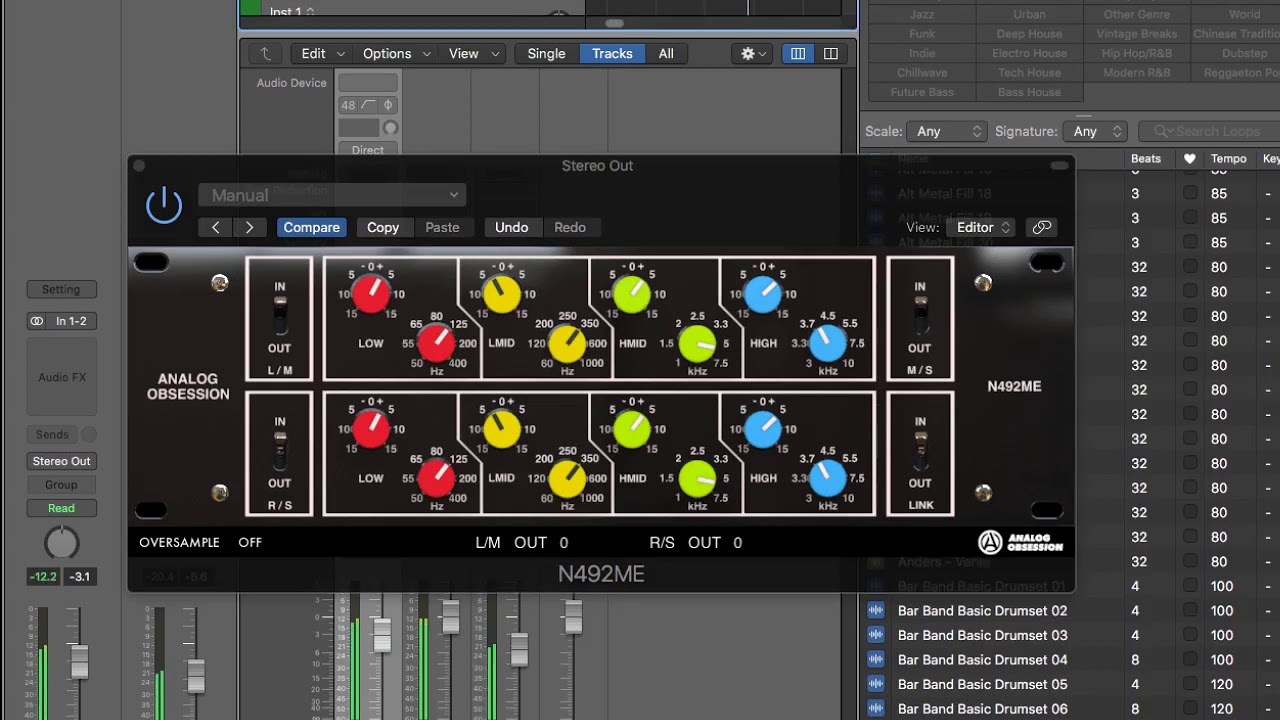Click the top-row yellow LMID frequency knob
1280x720 pixels.
tap(567, 345)
